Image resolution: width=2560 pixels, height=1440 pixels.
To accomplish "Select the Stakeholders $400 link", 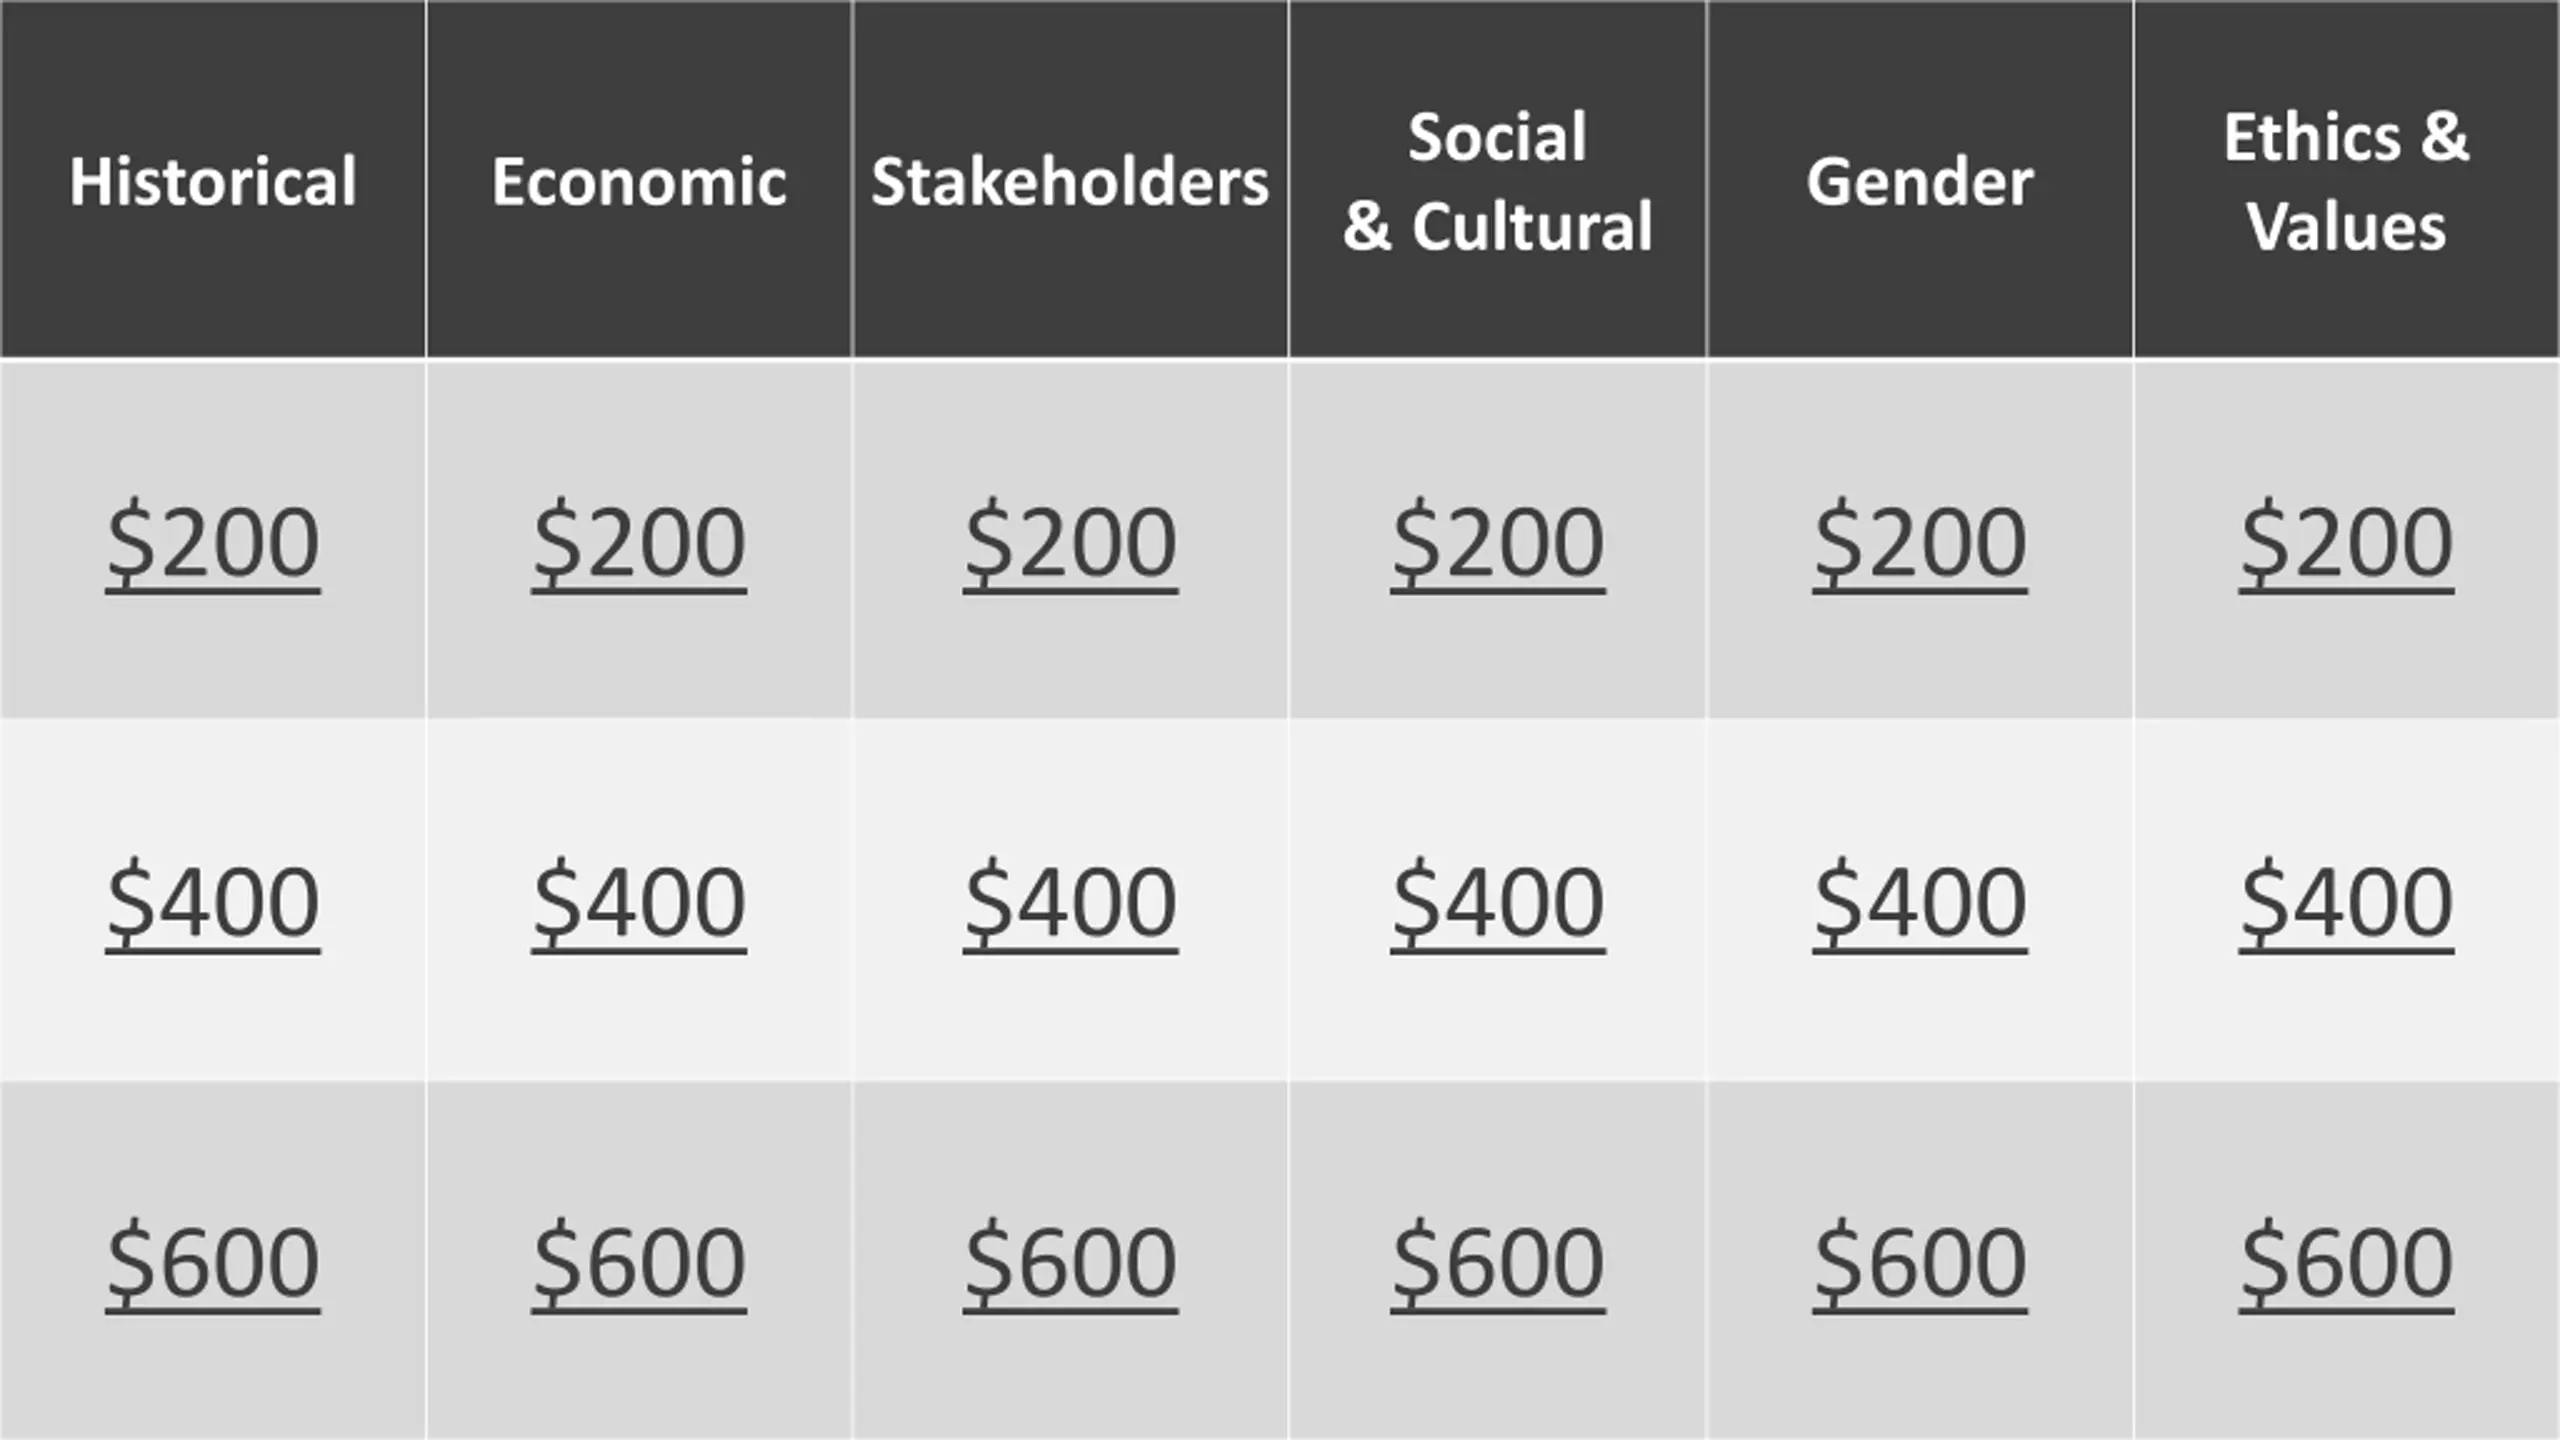I will coord(1070,902).
